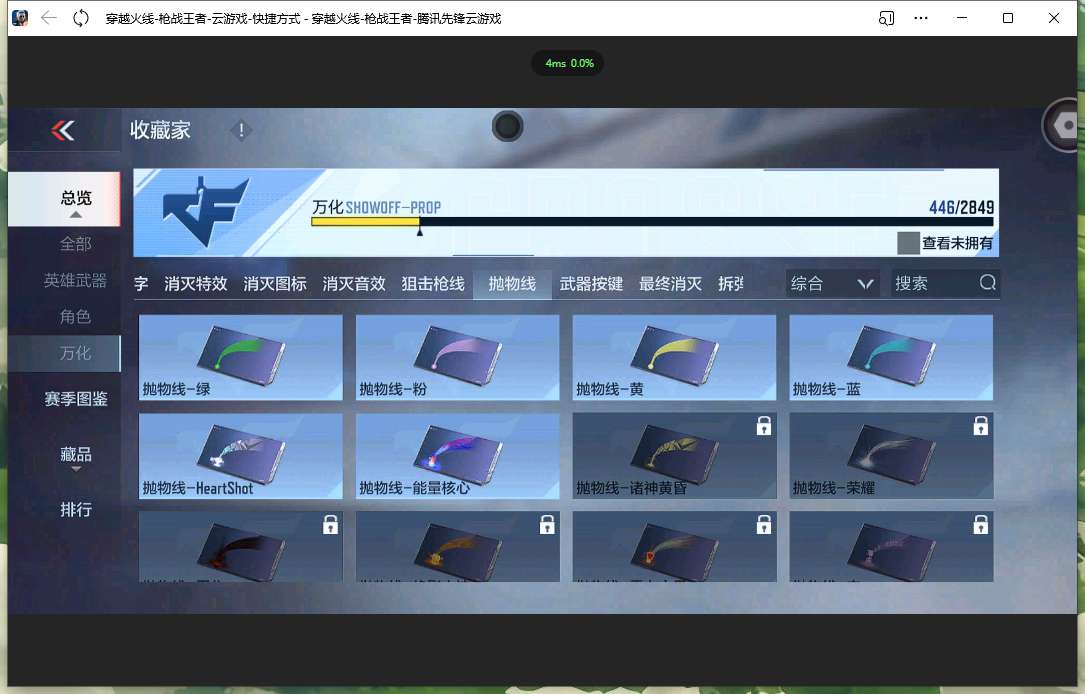Open the three-dots more options menu

[x=920, y=18]
